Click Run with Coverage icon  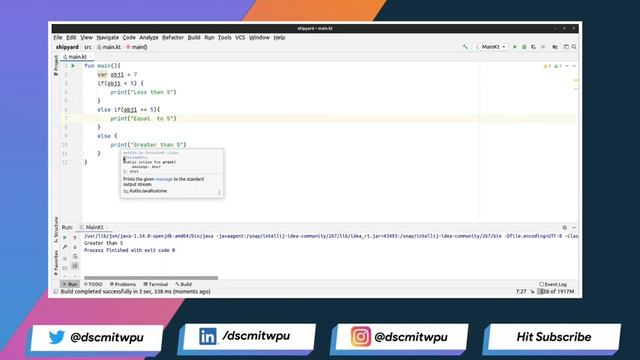click(533, 47)
